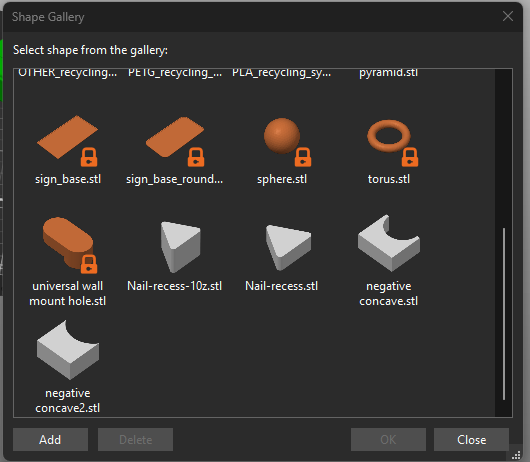Click the PLA_recycling_sy... label

point(282,72)
